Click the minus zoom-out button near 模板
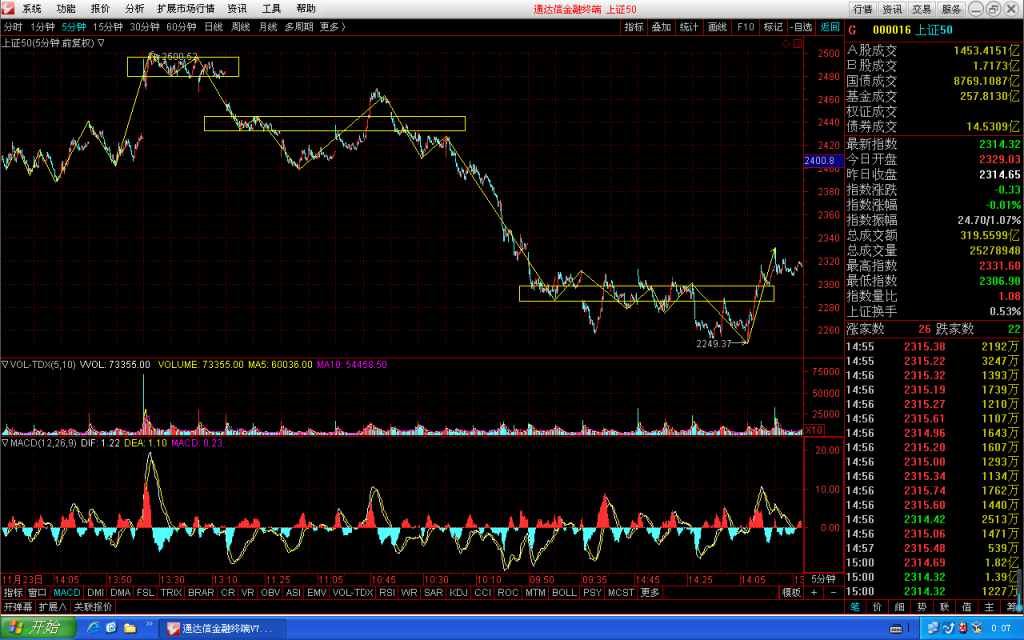The width and height of the screenshot is (1024, 640). [x=833, y=592]
